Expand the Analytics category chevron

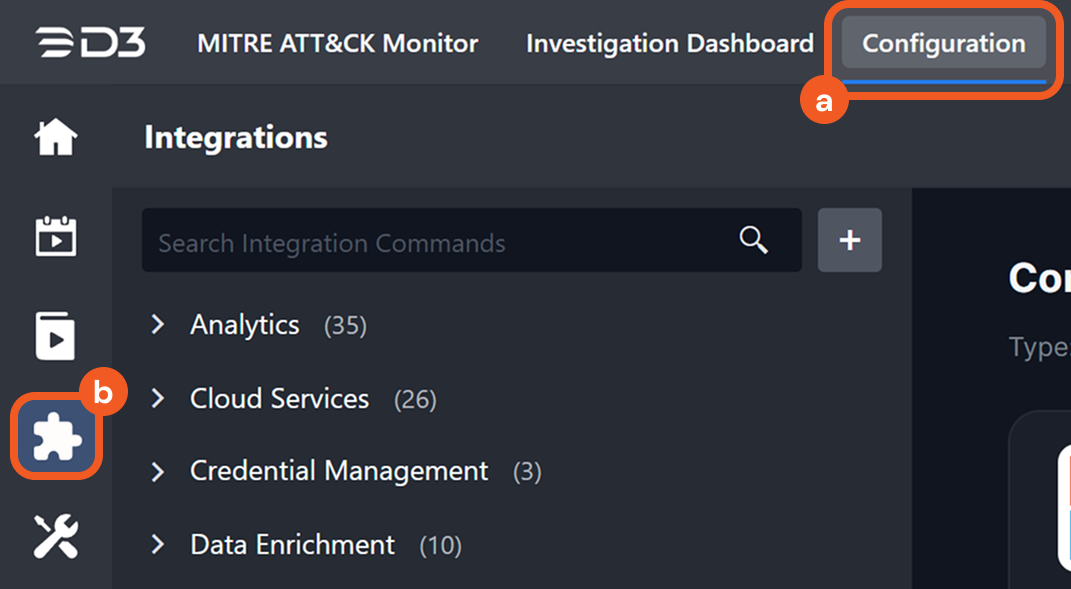click(x=157, y=325)
